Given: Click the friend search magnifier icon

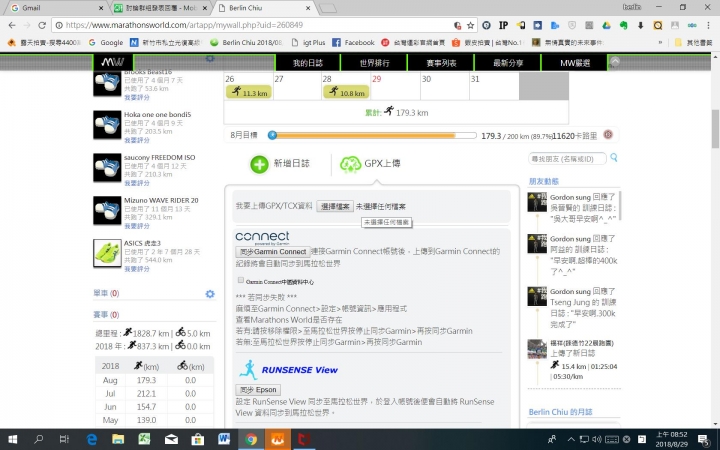Looking at the screenshot, I should (x=614, y=158).
